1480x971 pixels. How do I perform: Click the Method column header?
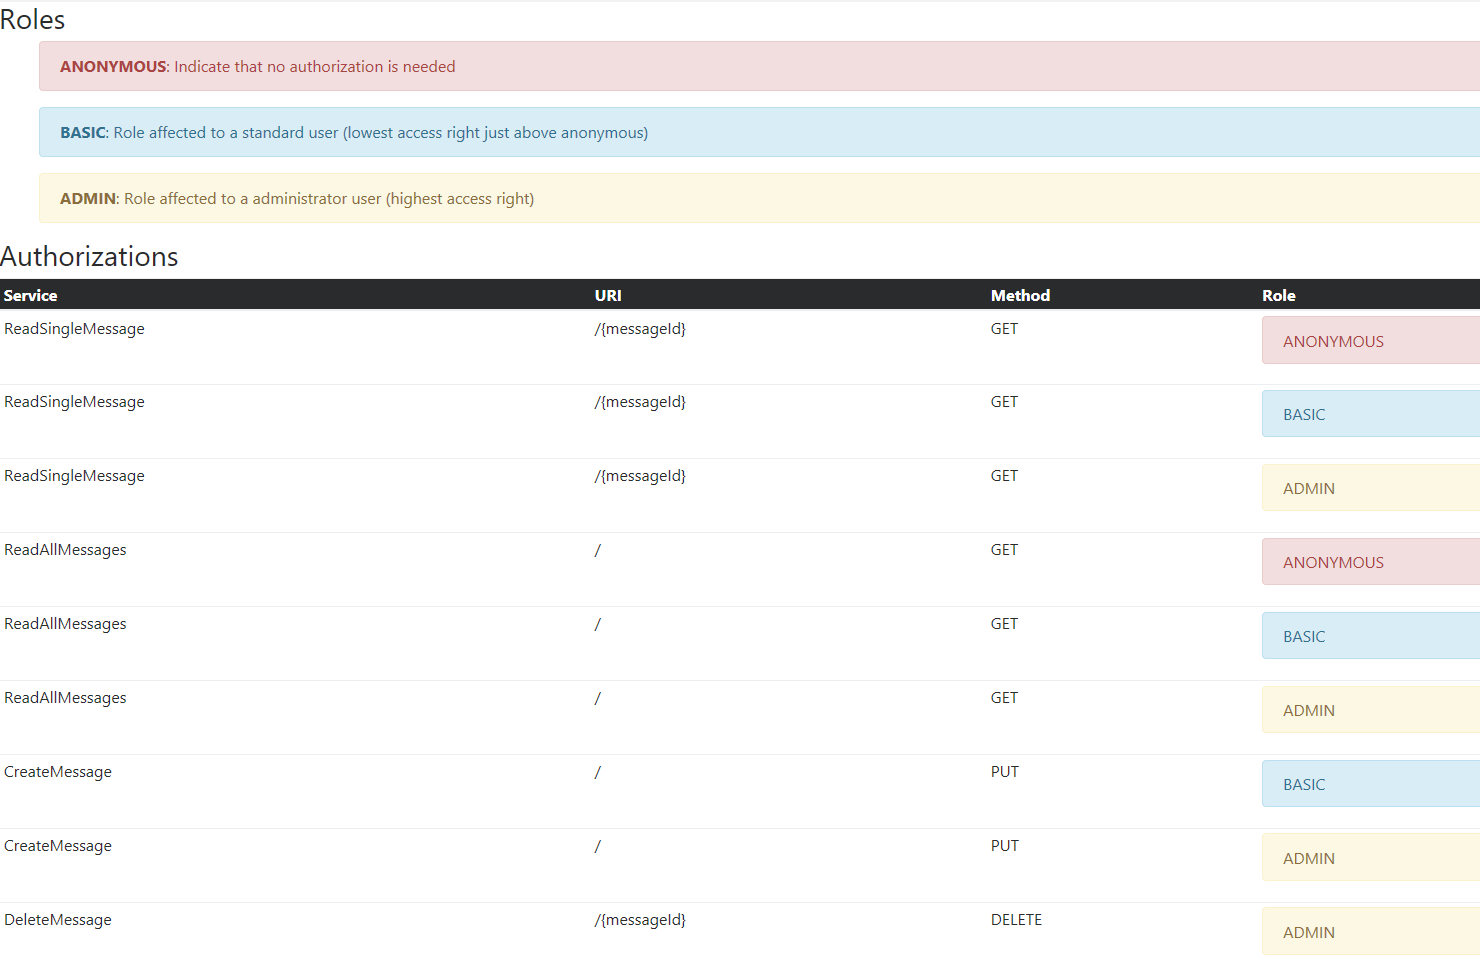point(1020,296)
